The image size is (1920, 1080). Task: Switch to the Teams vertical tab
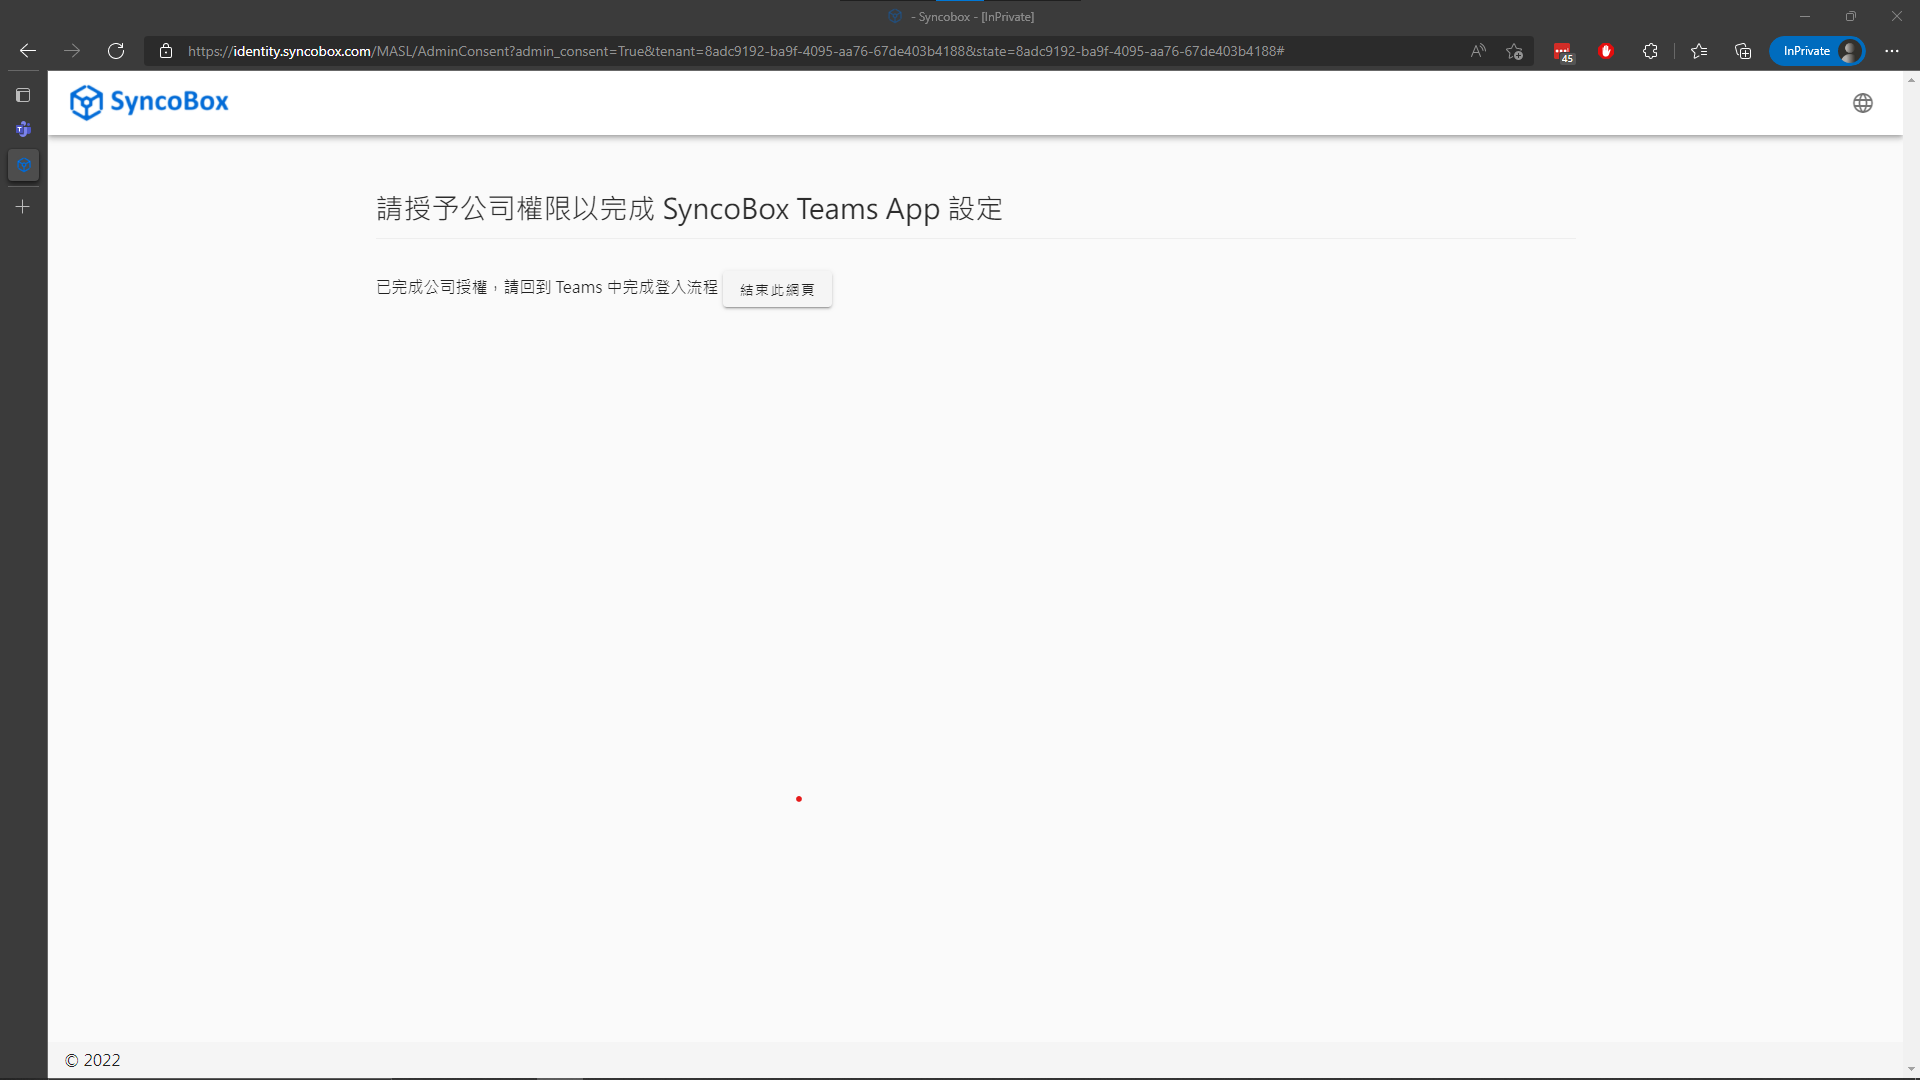coord(23,129)
